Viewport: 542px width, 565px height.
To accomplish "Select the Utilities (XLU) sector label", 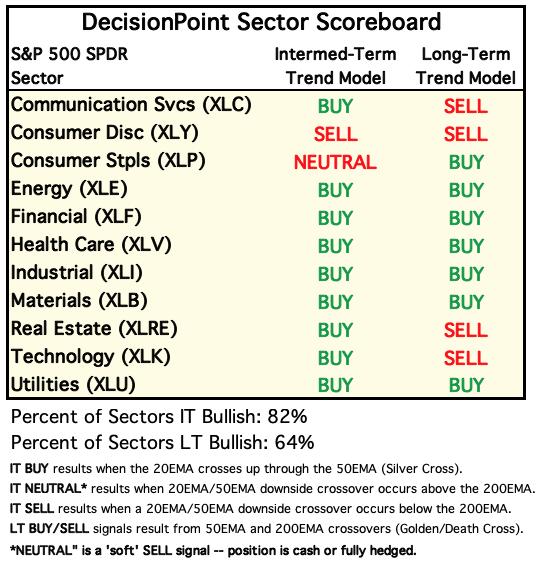I will [73, 385].
